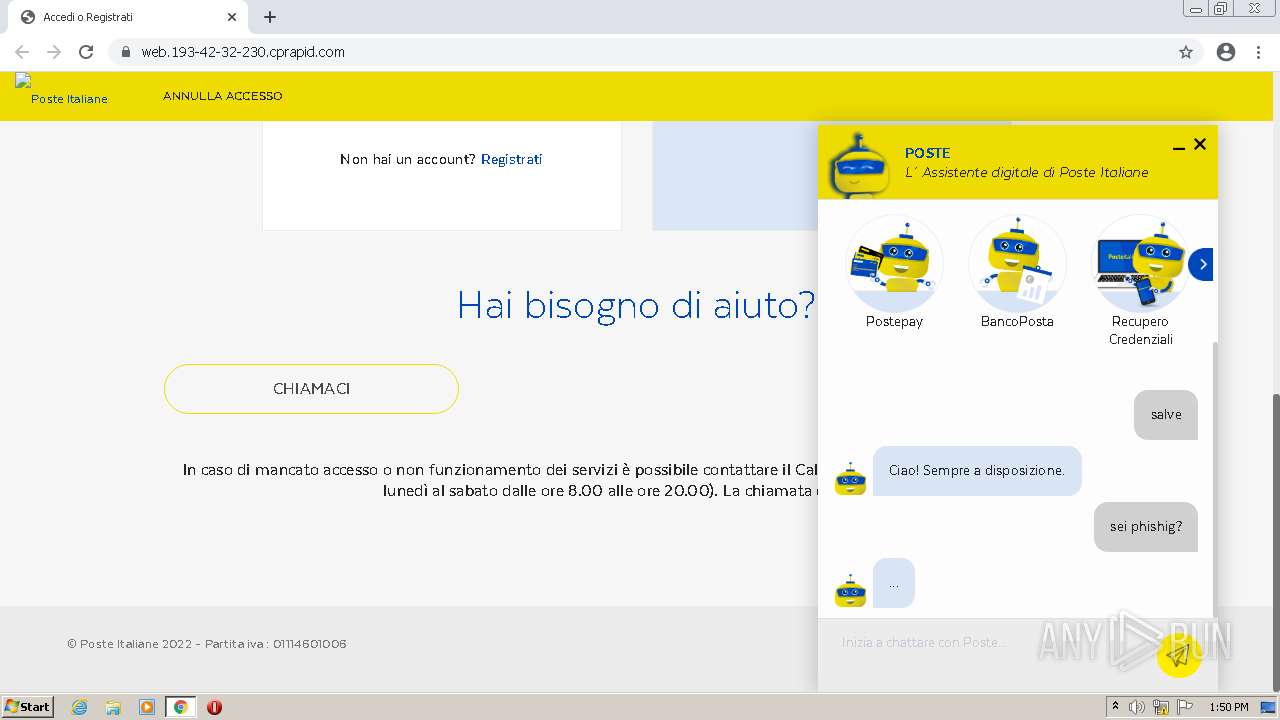Select the 'Accedi o Registrati' tab

point(128,17)
